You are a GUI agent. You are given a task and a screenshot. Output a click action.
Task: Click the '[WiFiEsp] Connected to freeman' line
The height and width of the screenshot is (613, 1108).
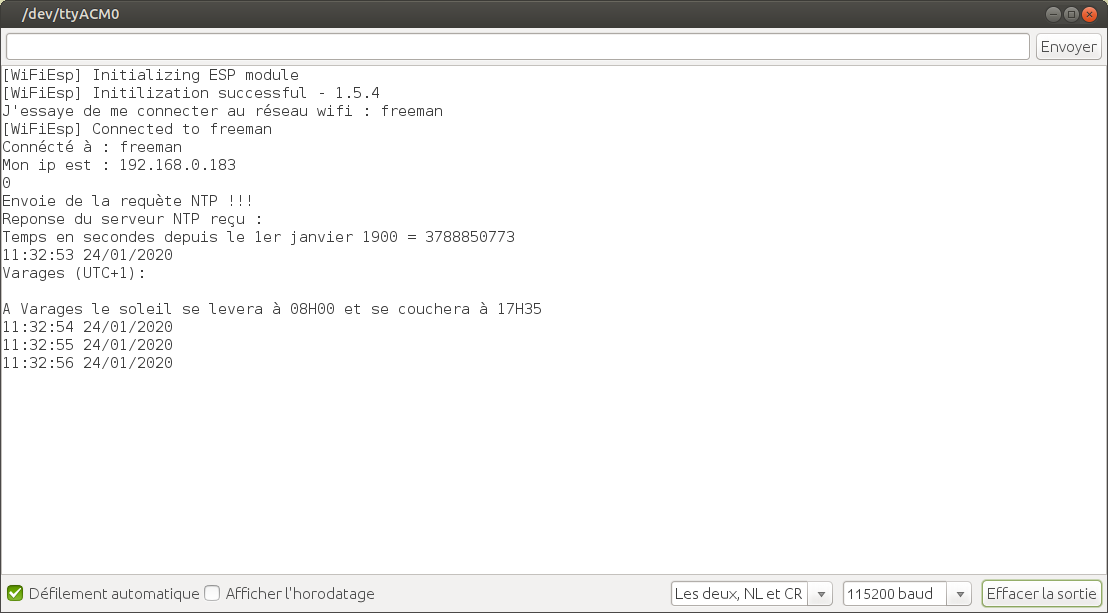click(x=137, y=129)
